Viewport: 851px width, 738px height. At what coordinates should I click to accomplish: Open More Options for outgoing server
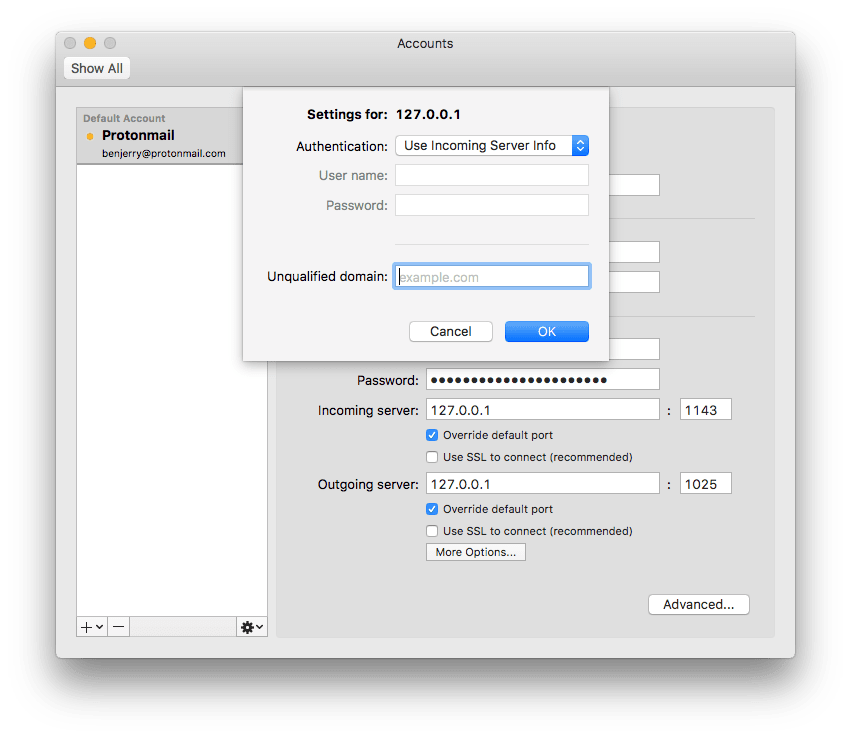click(x=475, y=551)
